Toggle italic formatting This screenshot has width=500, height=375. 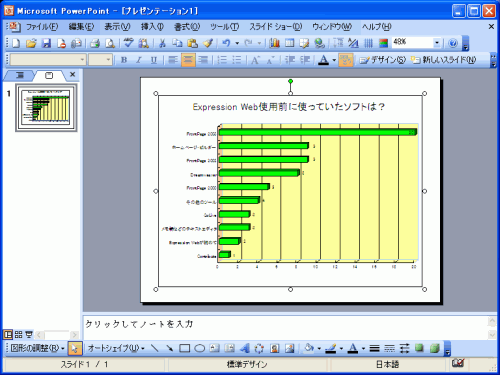pyautogui.click(x=139, y=60)
